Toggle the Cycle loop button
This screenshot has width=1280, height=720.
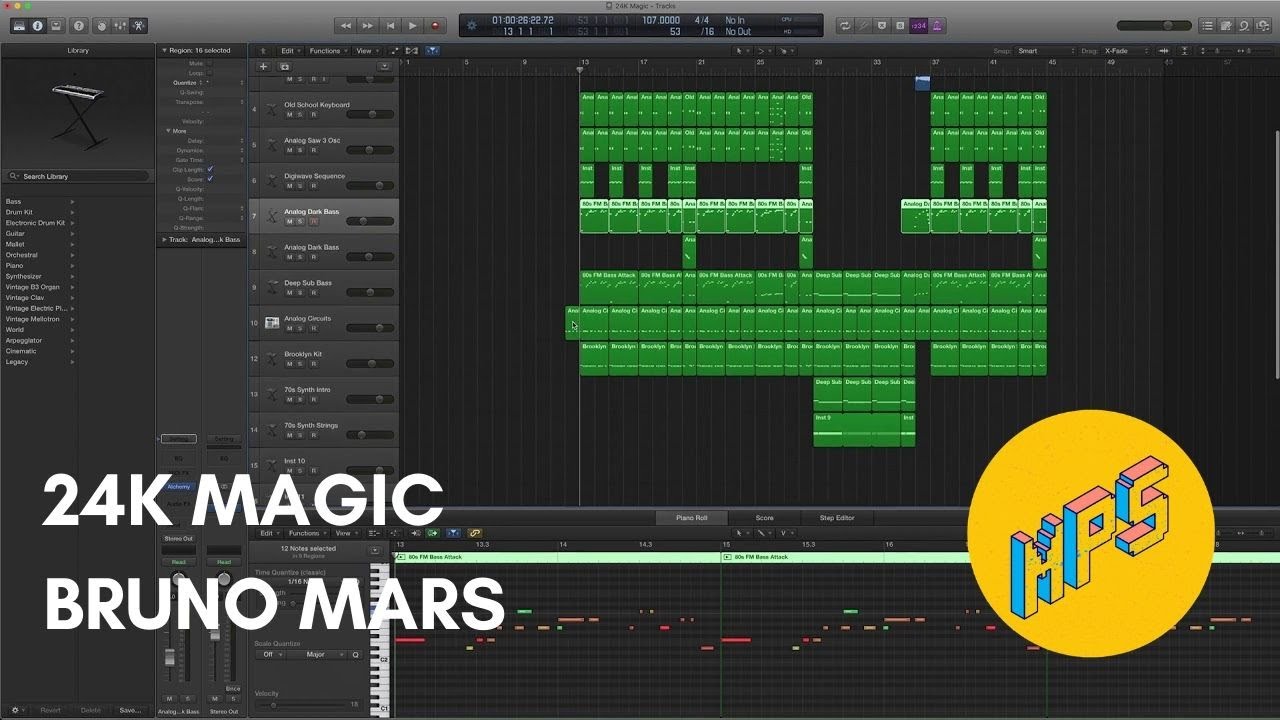pyautogui.click(x=845, y=25)
